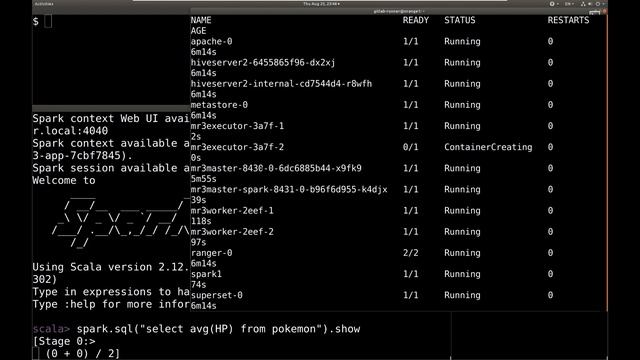Click the READY column header
The image size is (640, 360).
coord(416,20)
